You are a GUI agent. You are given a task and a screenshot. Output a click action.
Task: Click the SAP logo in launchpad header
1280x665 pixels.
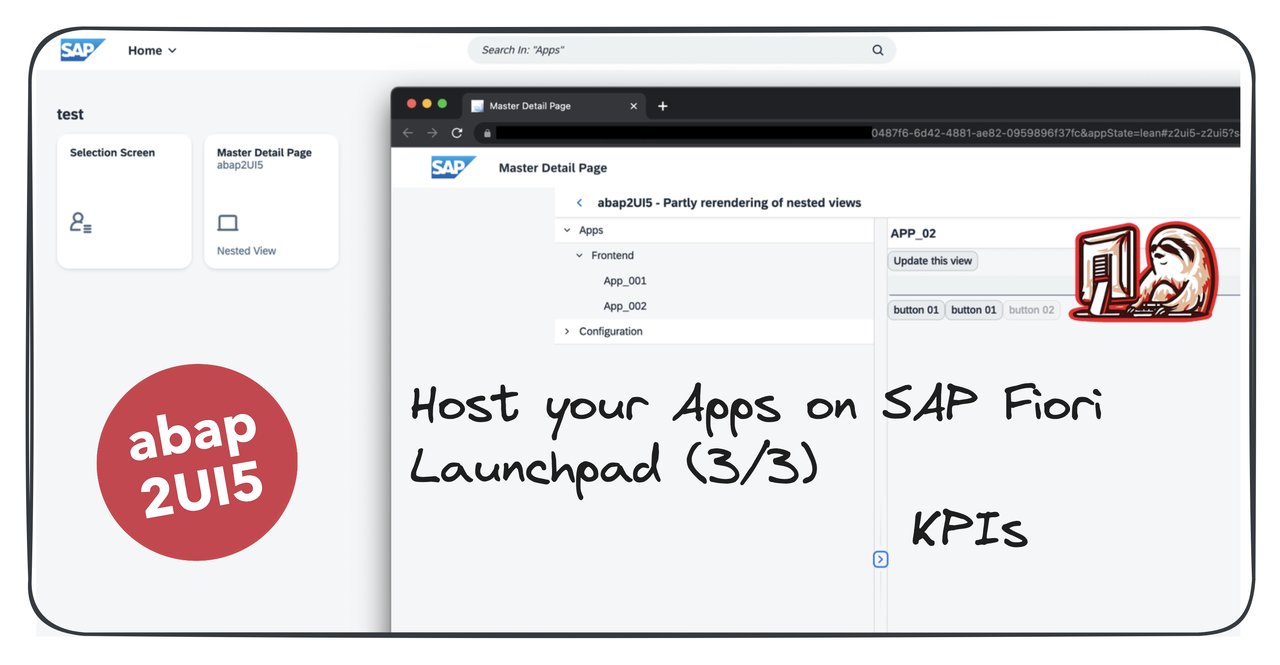coord(81,50)
